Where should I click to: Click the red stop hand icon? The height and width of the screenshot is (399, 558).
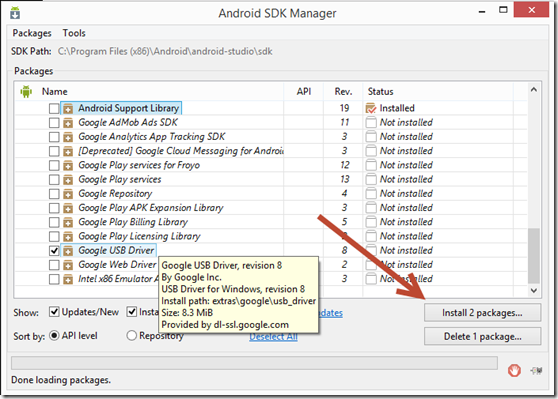click(x=514, y=371)
